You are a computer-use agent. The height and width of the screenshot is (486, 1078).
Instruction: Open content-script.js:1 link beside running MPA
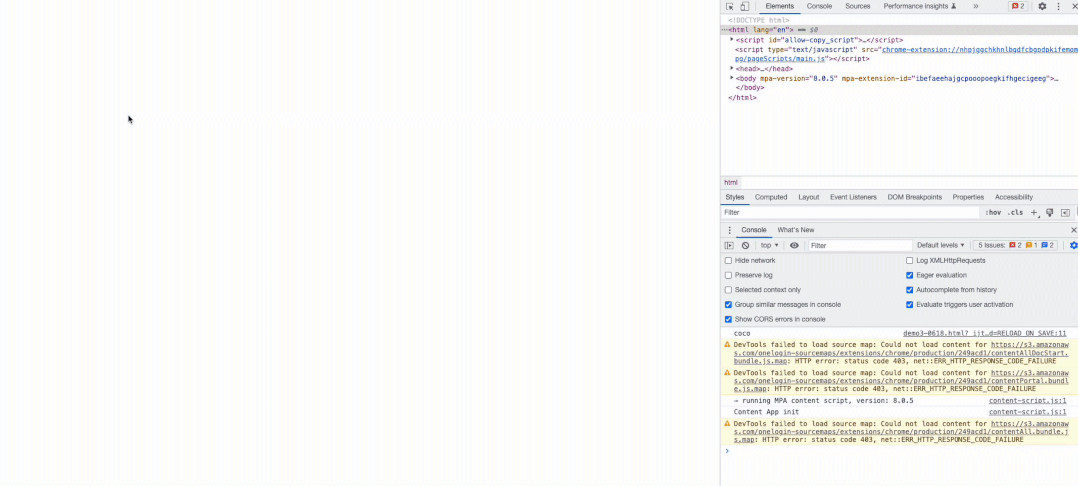pyautogui.click(x=1028, y=401)
